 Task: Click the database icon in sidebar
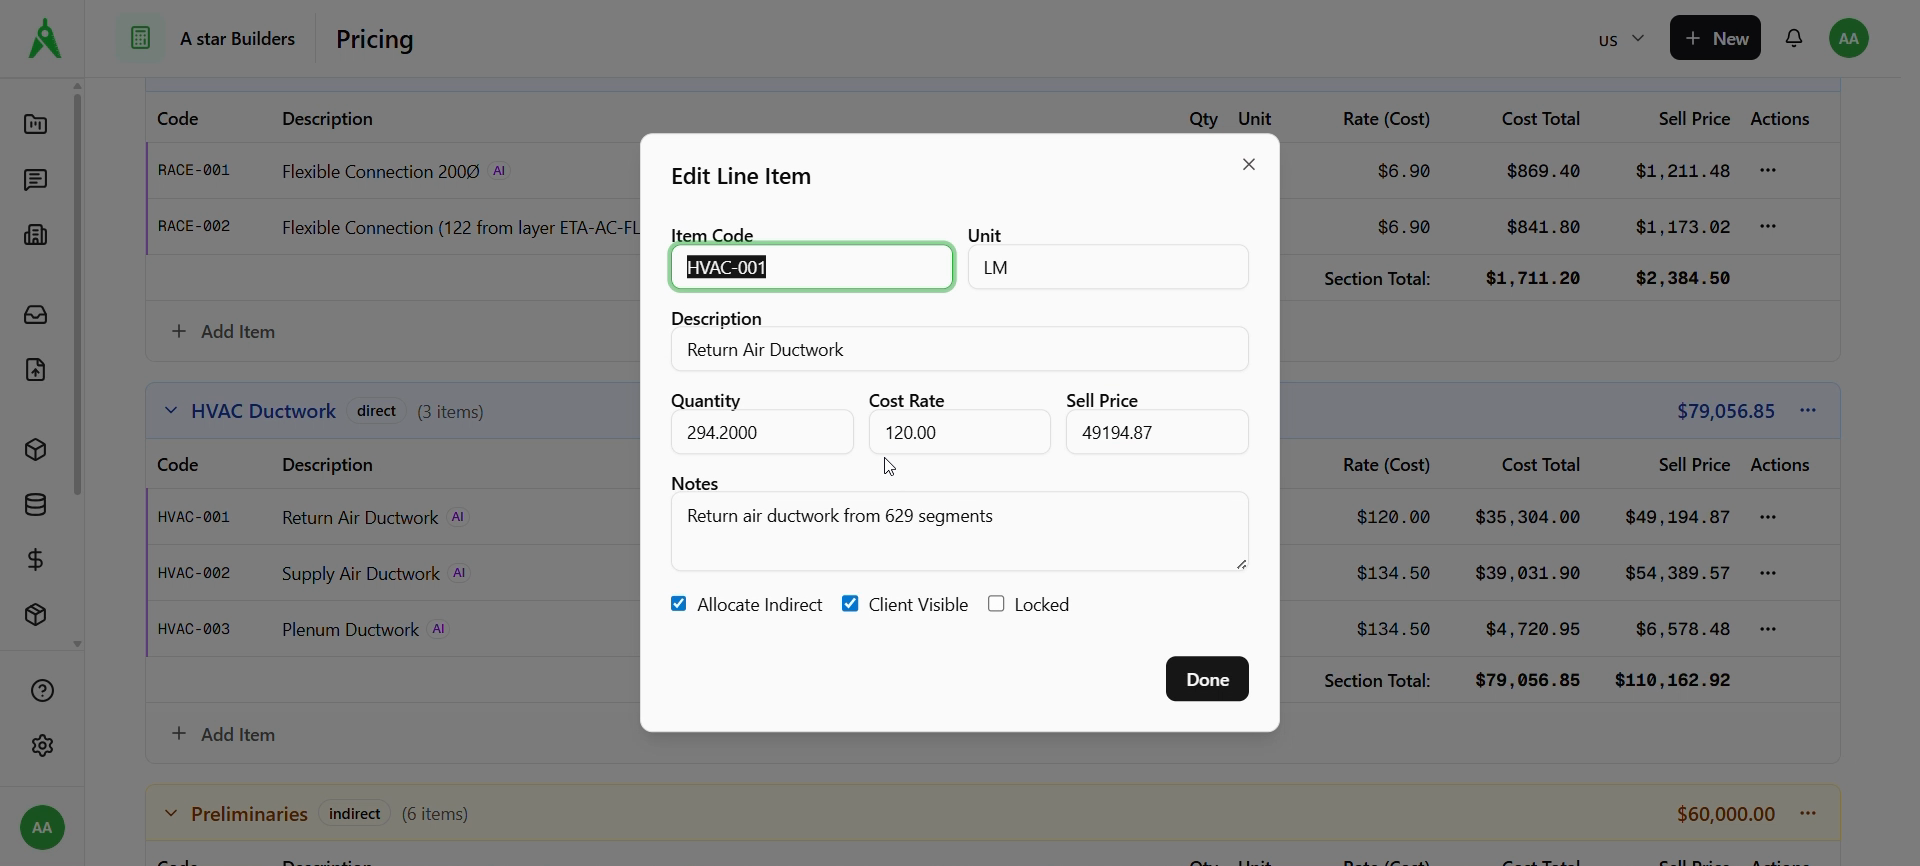[x=36, y=505]
